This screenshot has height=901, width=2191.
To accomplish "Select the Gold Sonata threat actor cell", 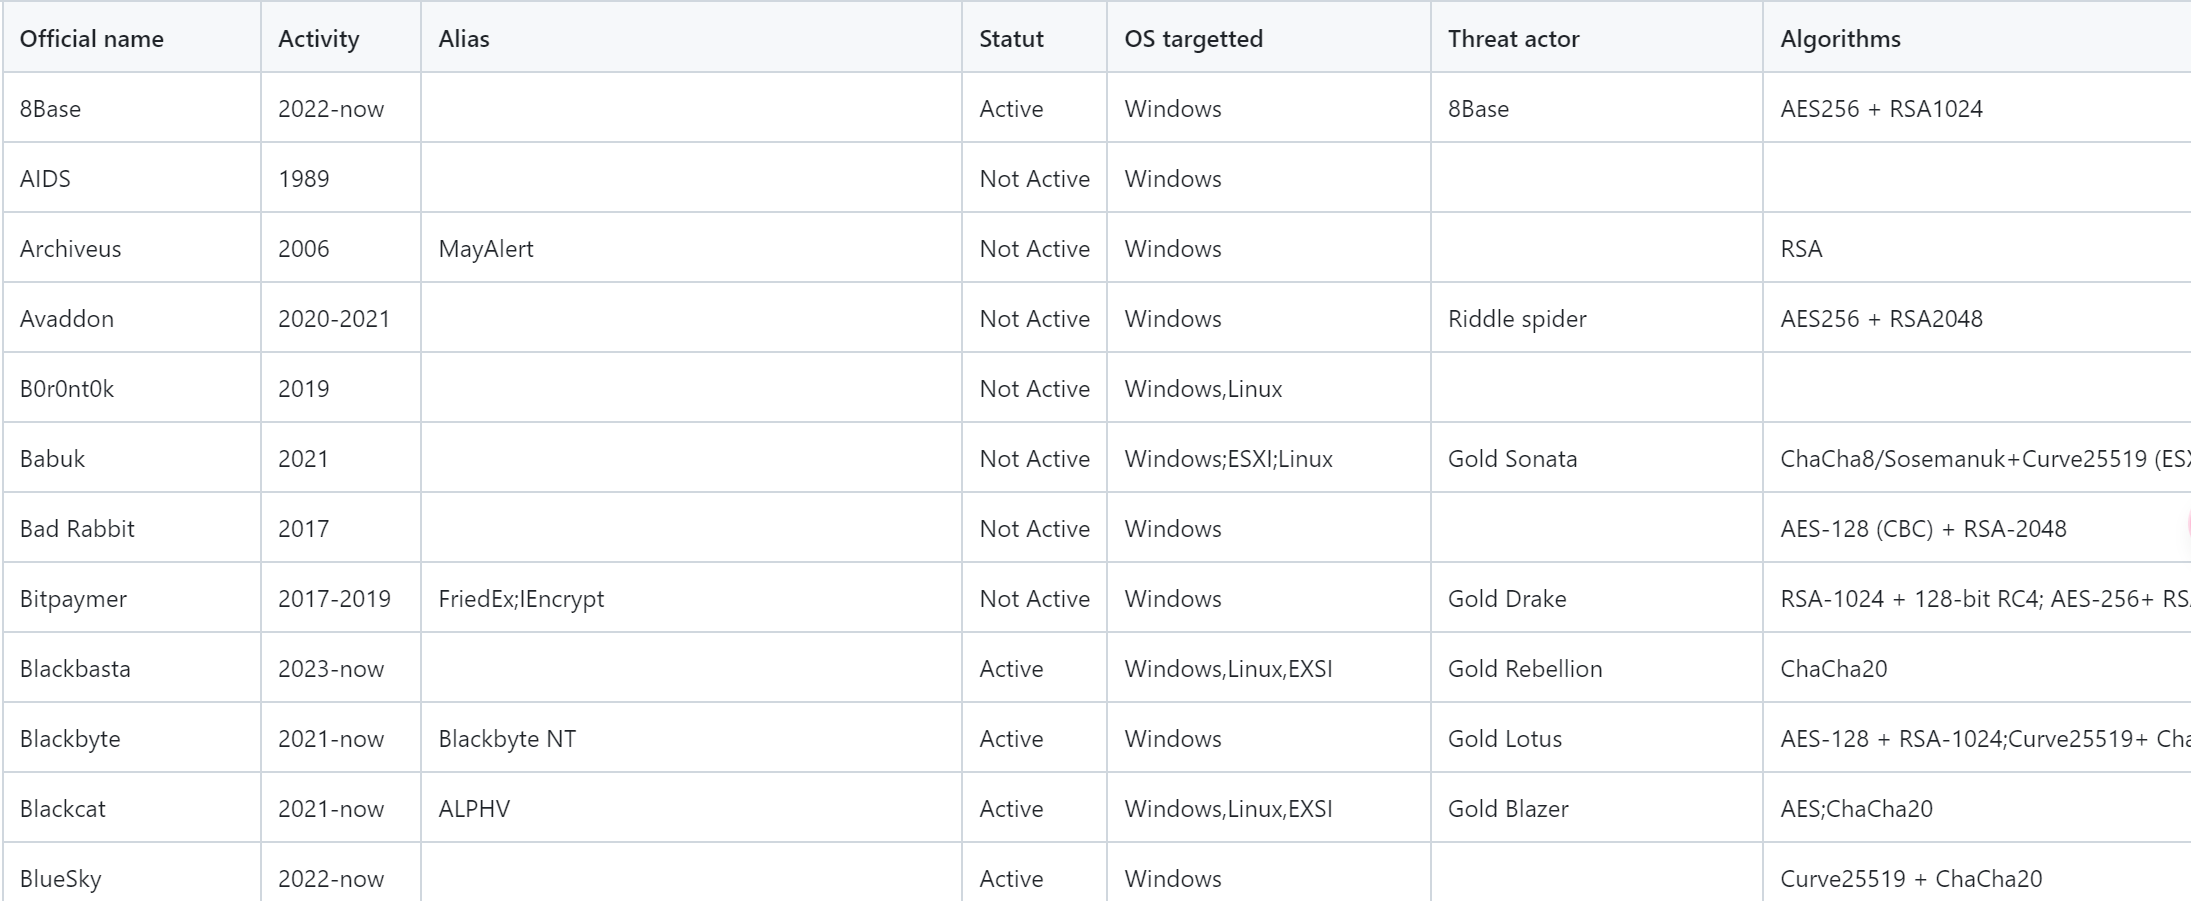I will coord(1512,459).
